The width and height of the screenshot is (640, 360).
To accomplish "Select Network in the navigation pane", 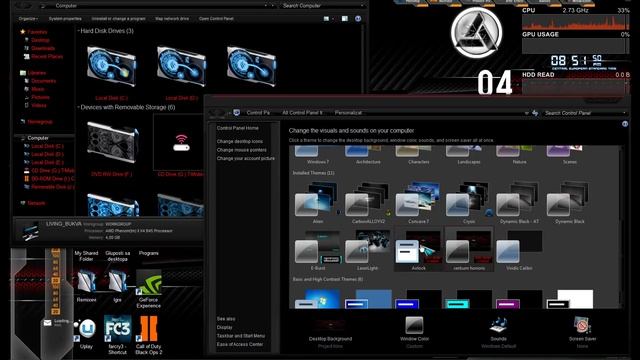I will 36,203.
